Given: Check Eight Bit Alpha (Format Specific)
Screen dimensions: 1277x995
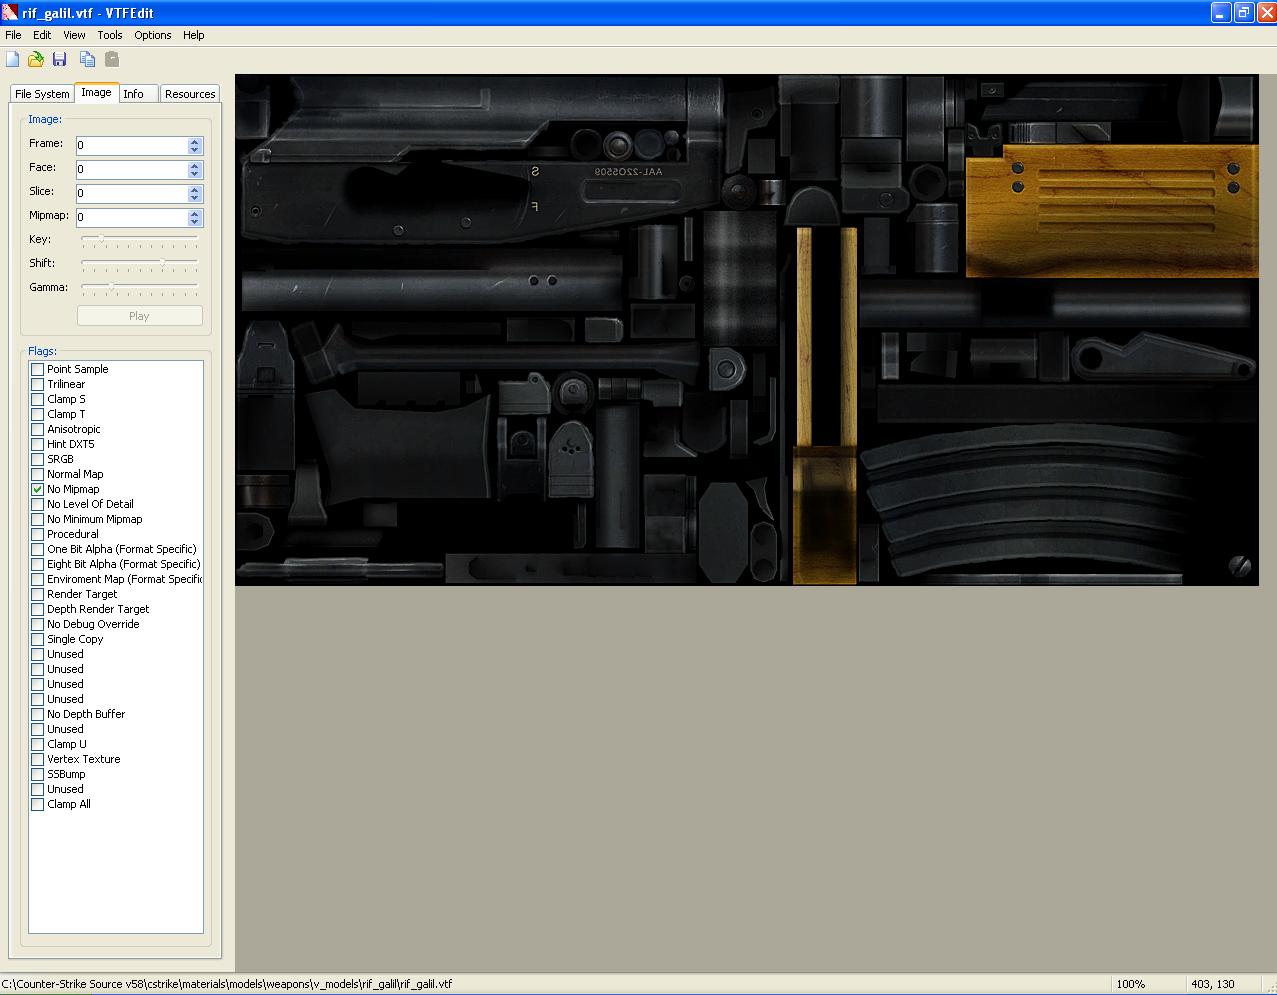Looking at the screenshot, I should 37,564.
